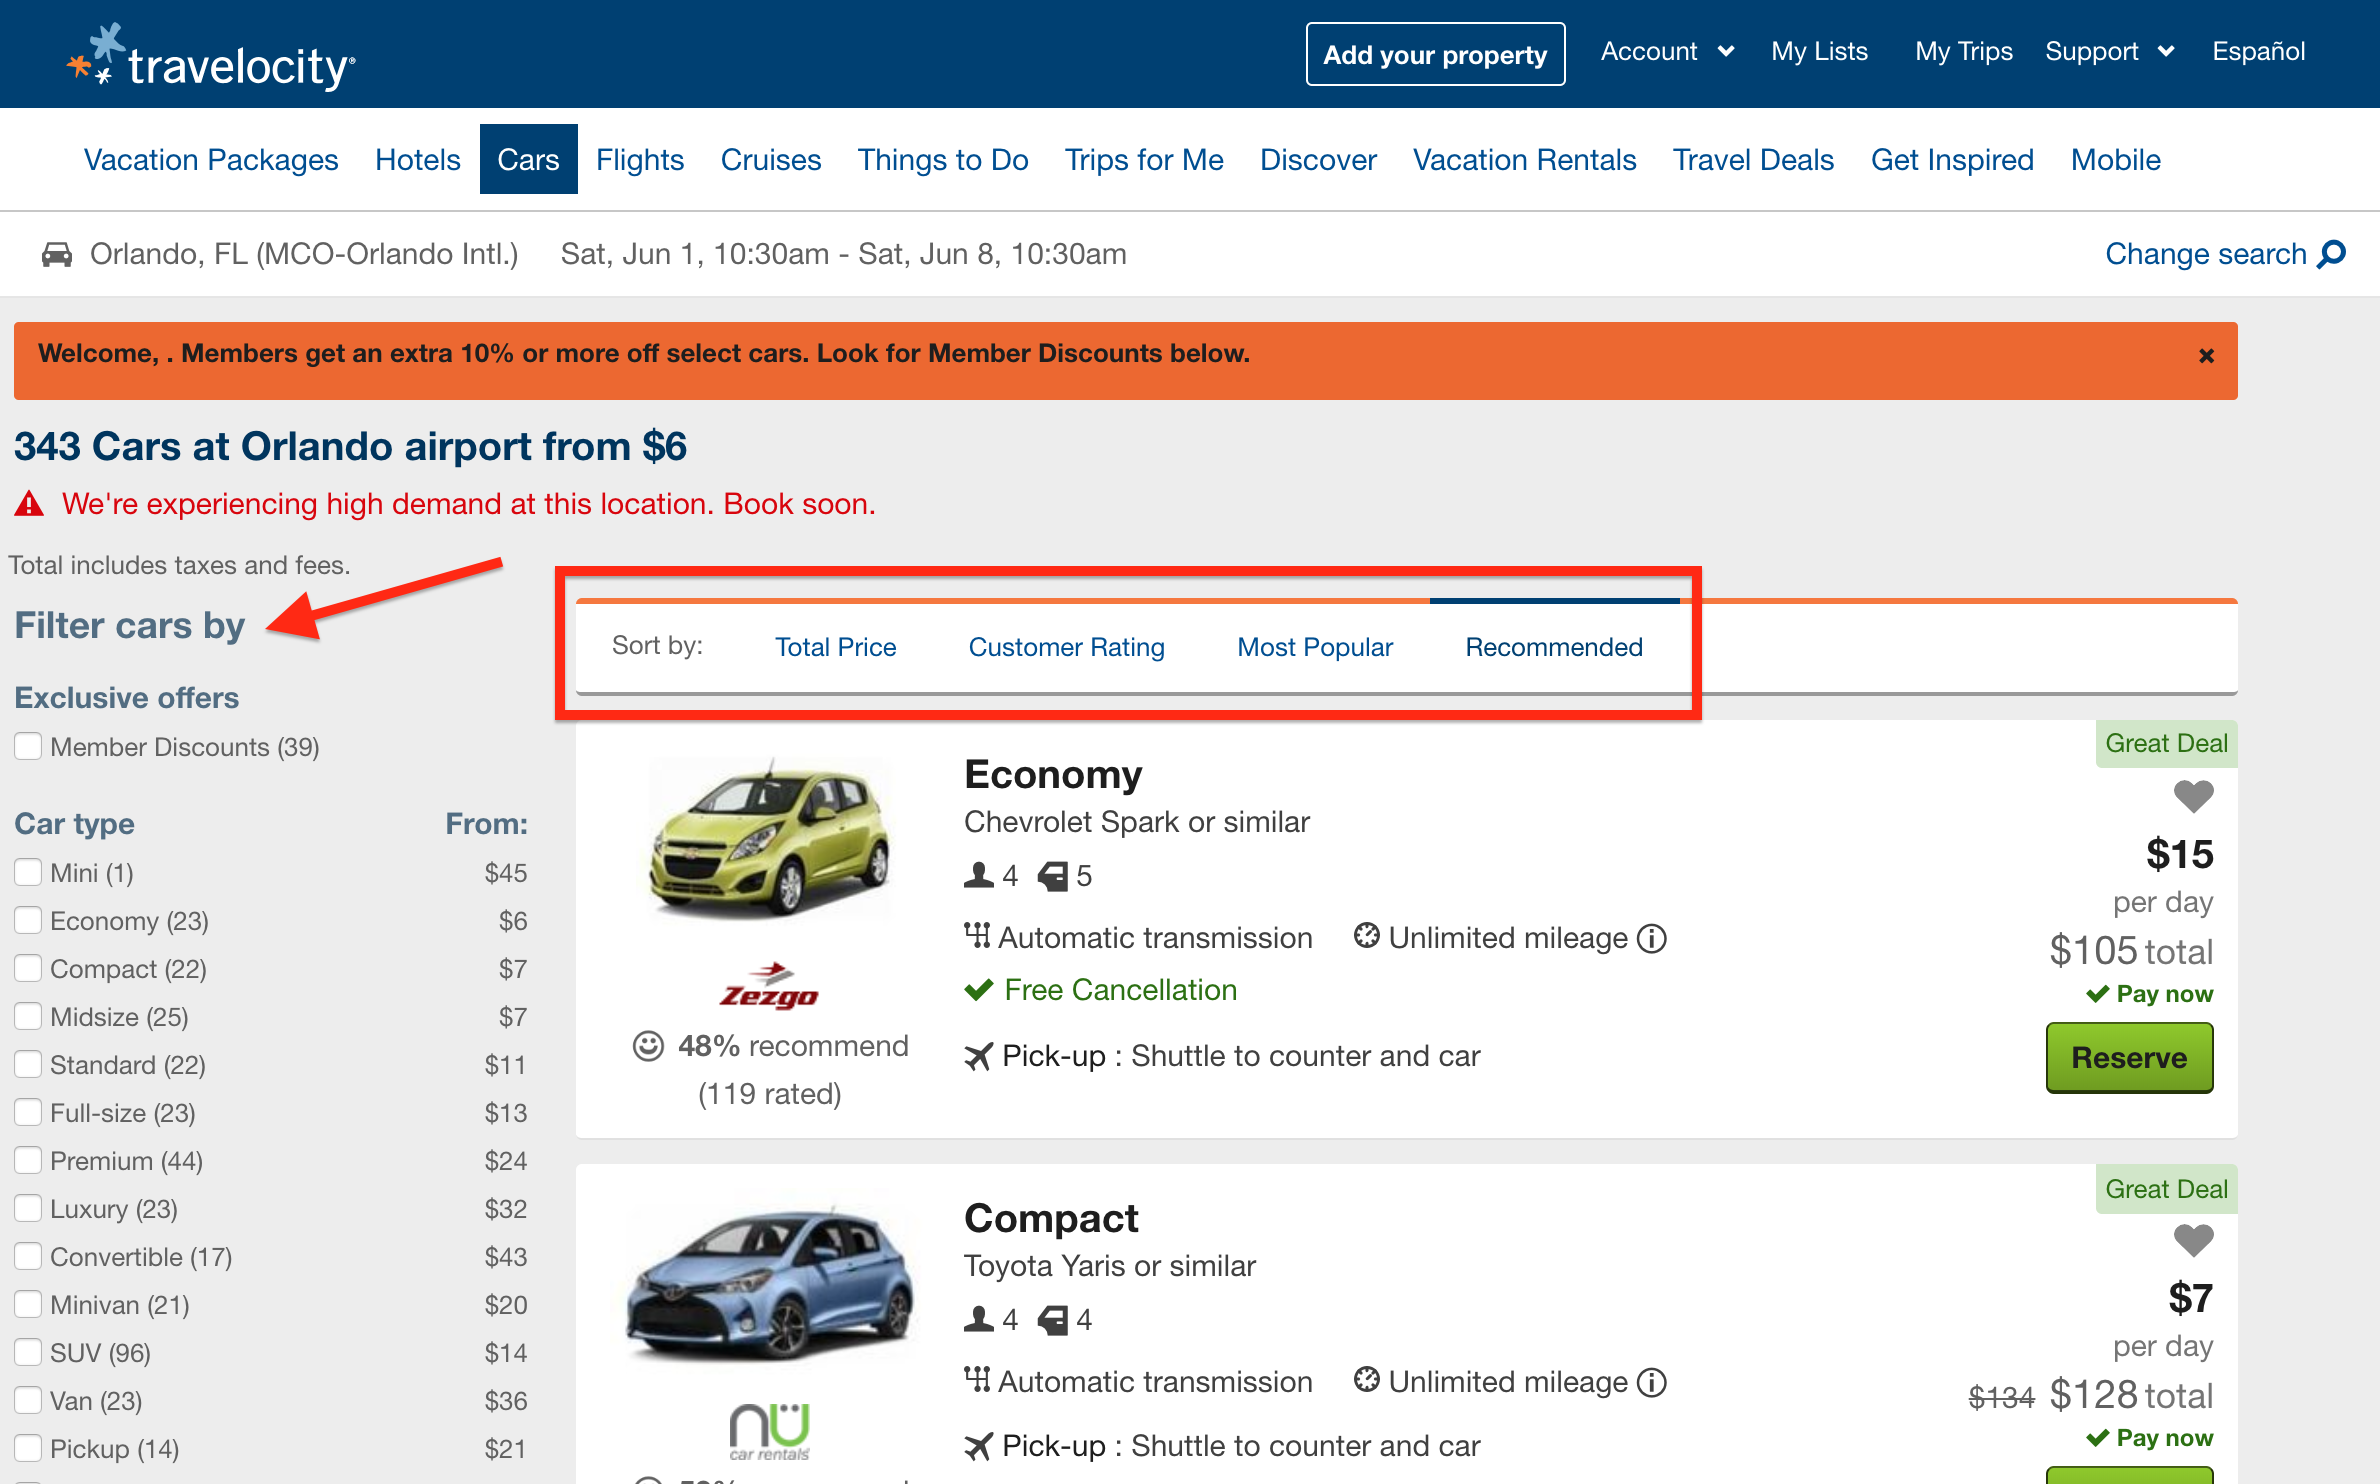This screenshot has height=1484, width=2380.
Task: Open the Flights tab
Action: [x=640, y=160]
